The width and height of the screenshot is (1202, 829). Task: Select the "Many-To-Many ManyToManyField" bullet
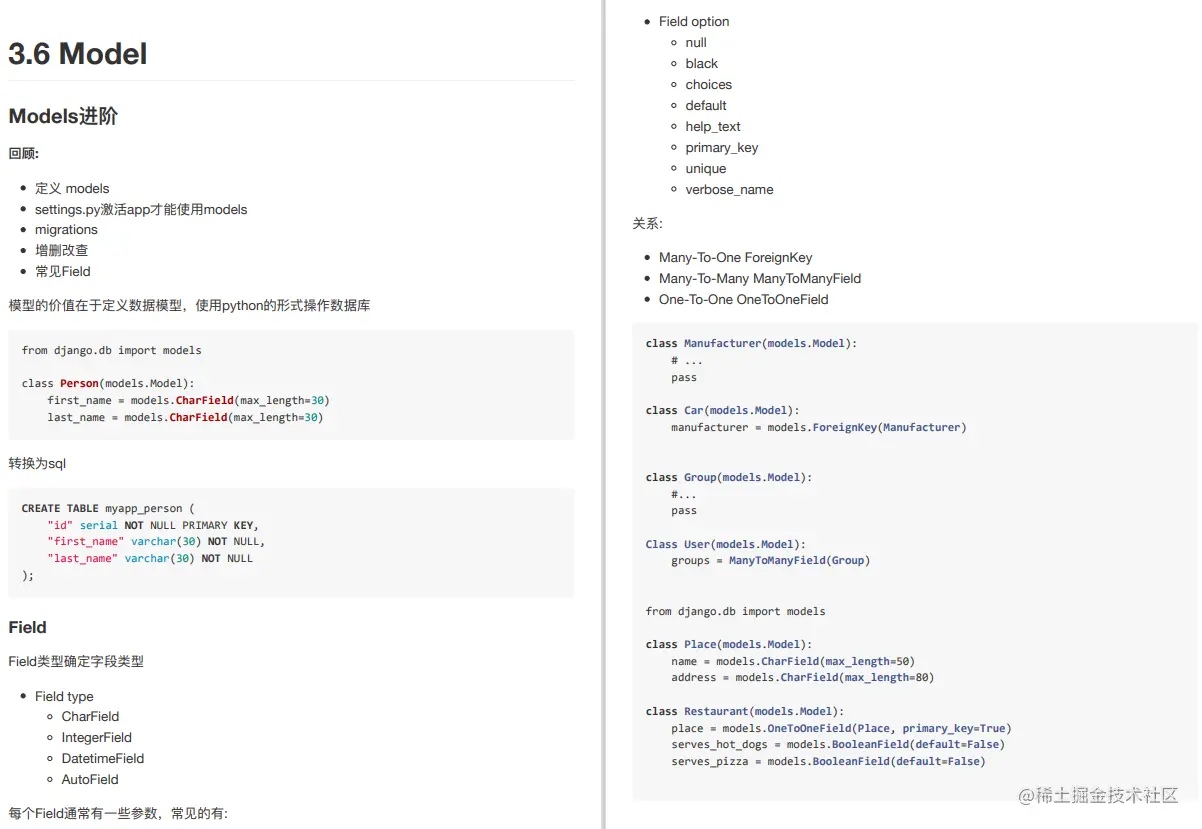tap(760, 278)
